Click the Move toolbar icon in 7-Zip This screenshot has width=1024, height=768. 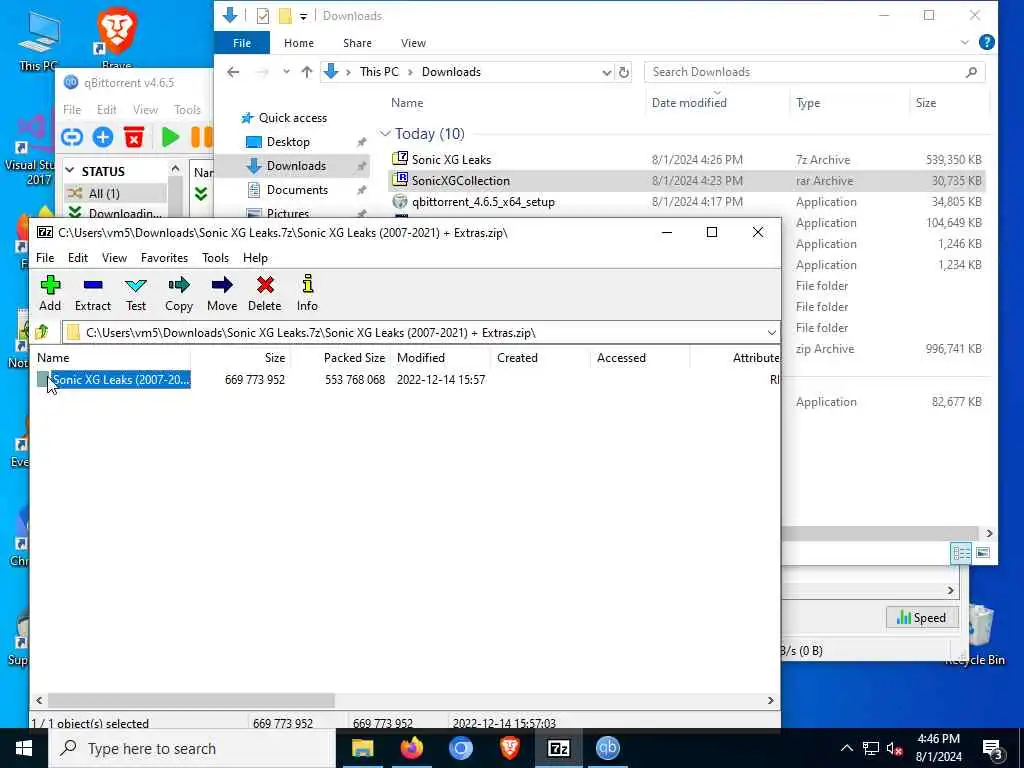tap(222, 293)
